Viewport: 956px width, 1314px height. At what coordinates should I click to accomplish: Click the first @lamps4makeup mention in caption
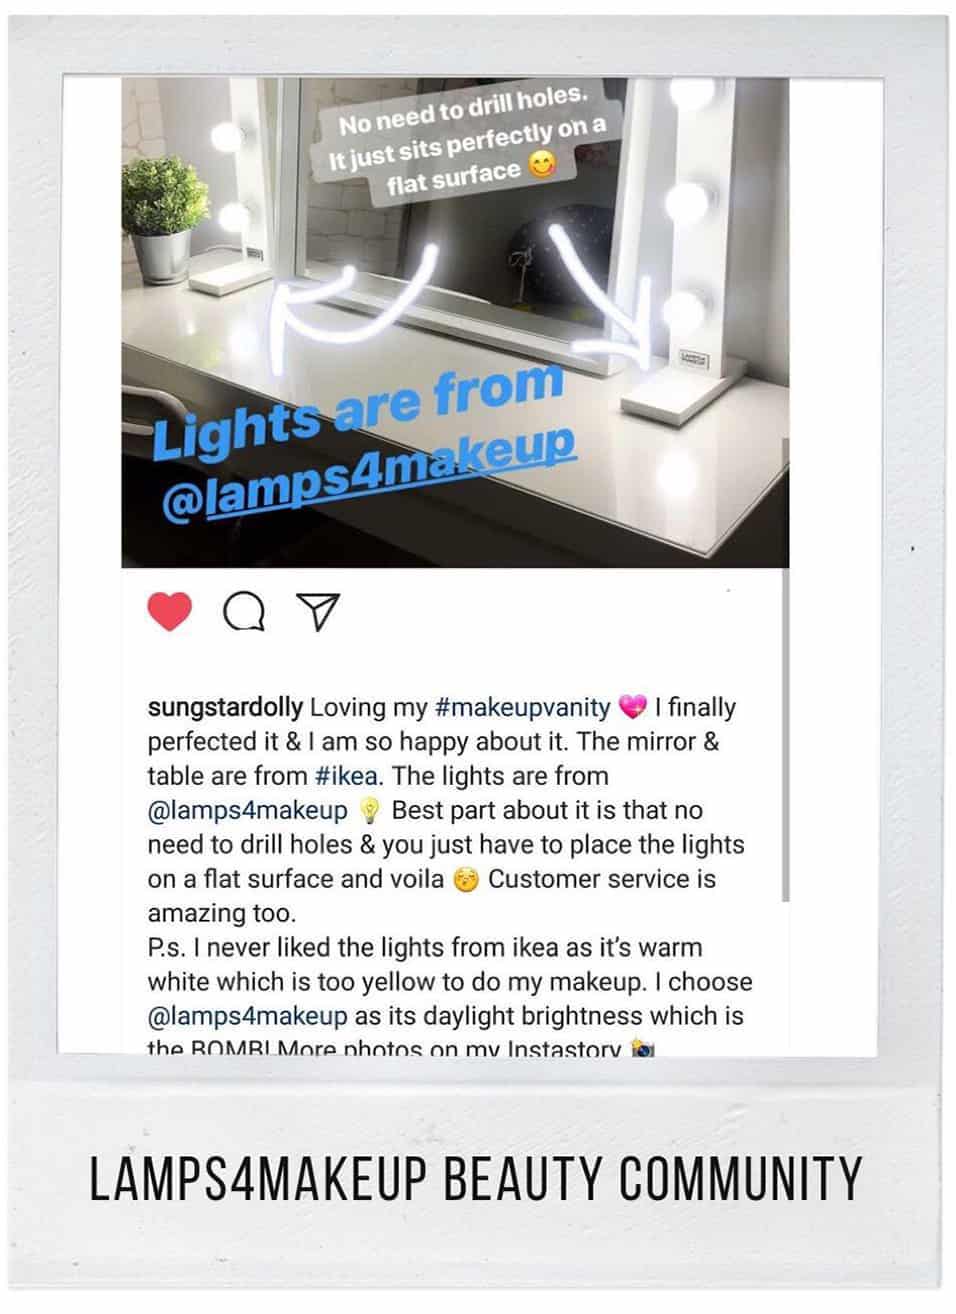click(248, 810)
